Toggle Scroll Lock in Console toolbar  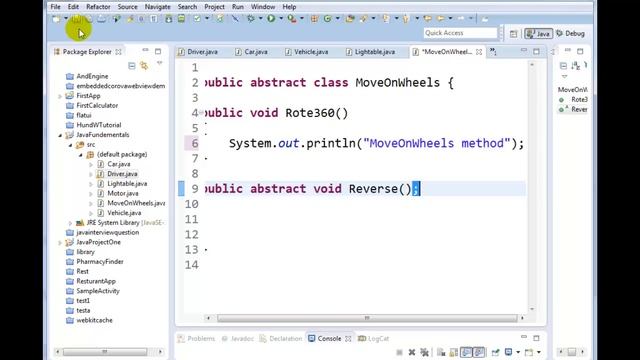click(x=453, y=352)
